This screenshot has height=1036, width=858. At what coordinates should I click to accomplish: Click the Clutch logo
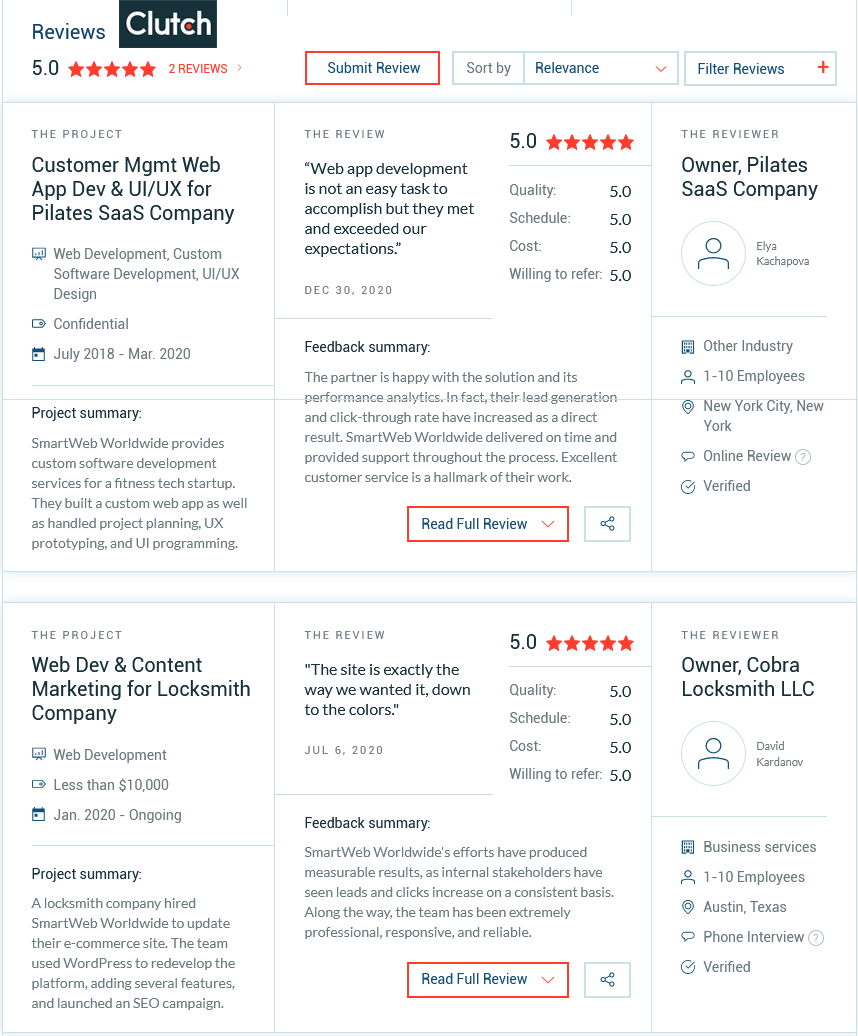coord(168,24)
